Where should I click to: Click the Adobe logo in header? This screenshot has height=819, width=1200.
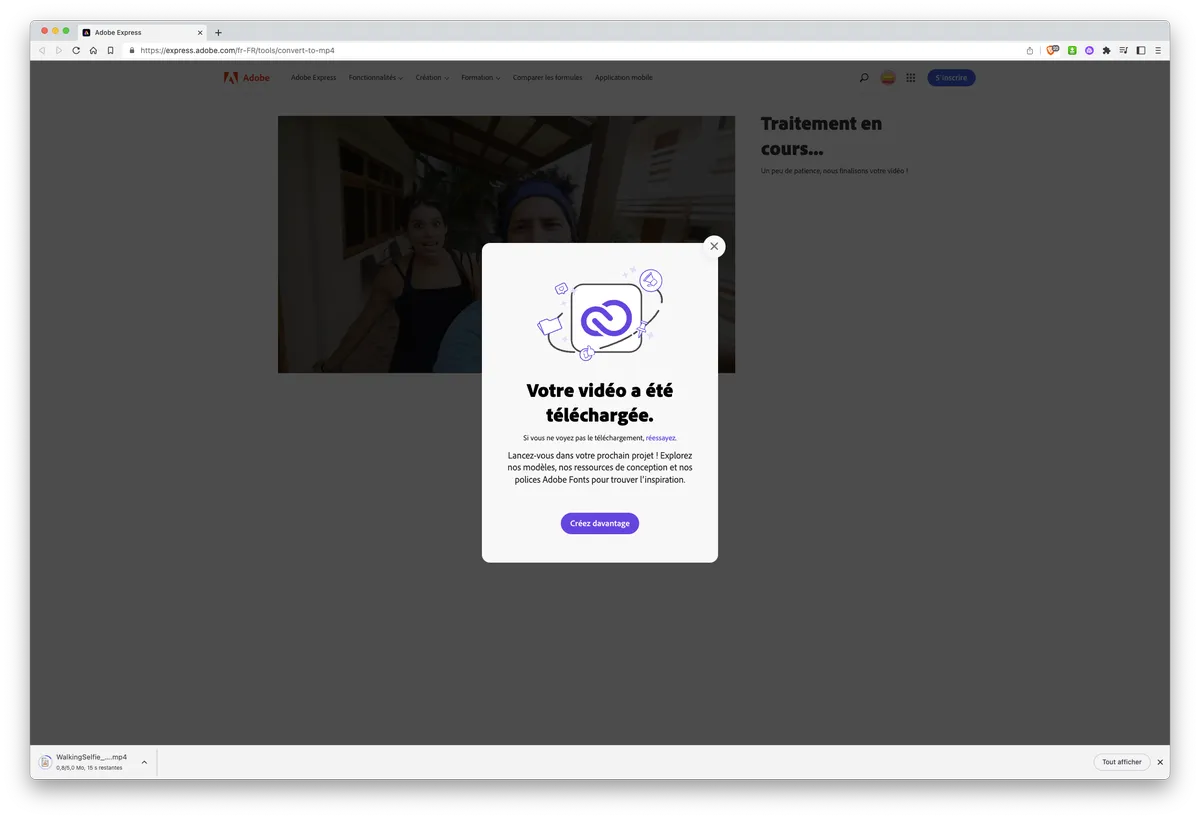[x=246, y=78]
